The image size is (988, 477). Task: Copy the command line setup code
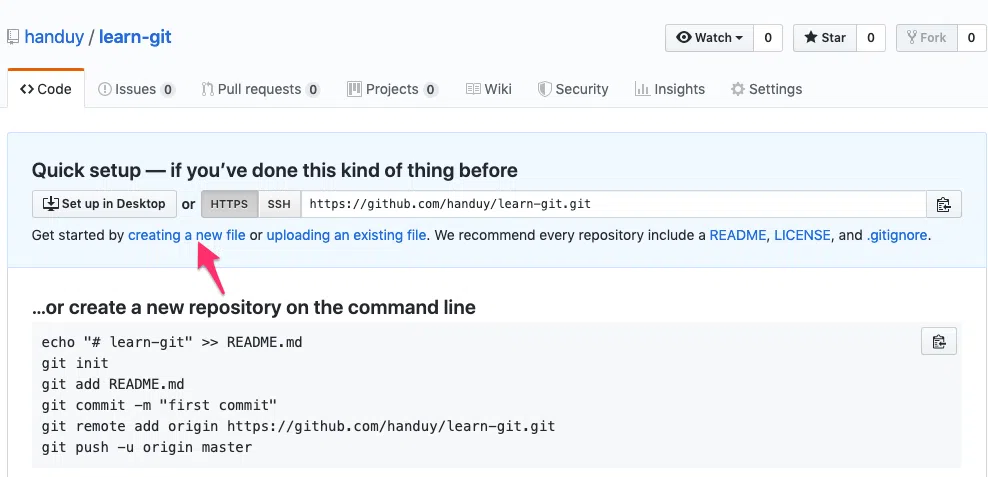click(939, 342)
